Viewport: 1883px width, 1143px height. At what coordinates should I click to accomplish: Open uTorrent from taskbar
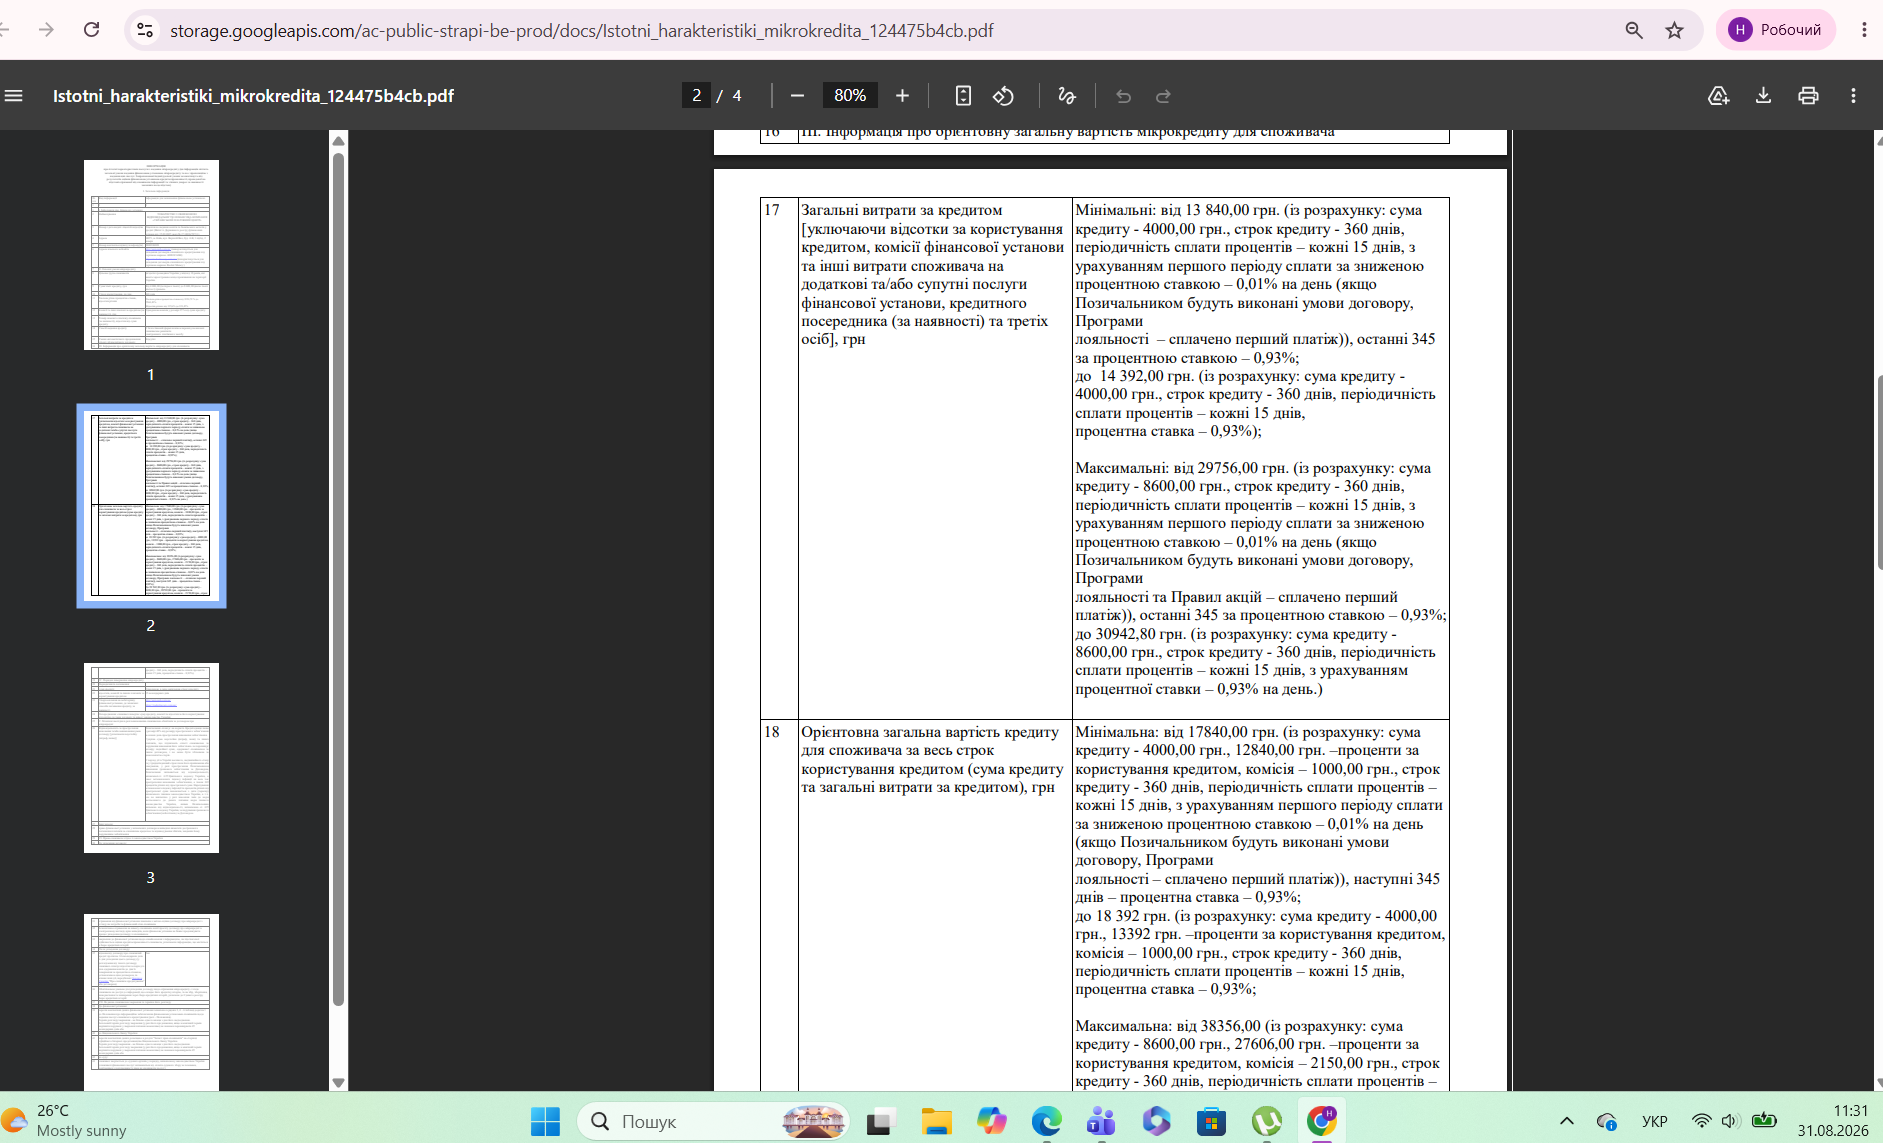click(1267, 1122)
